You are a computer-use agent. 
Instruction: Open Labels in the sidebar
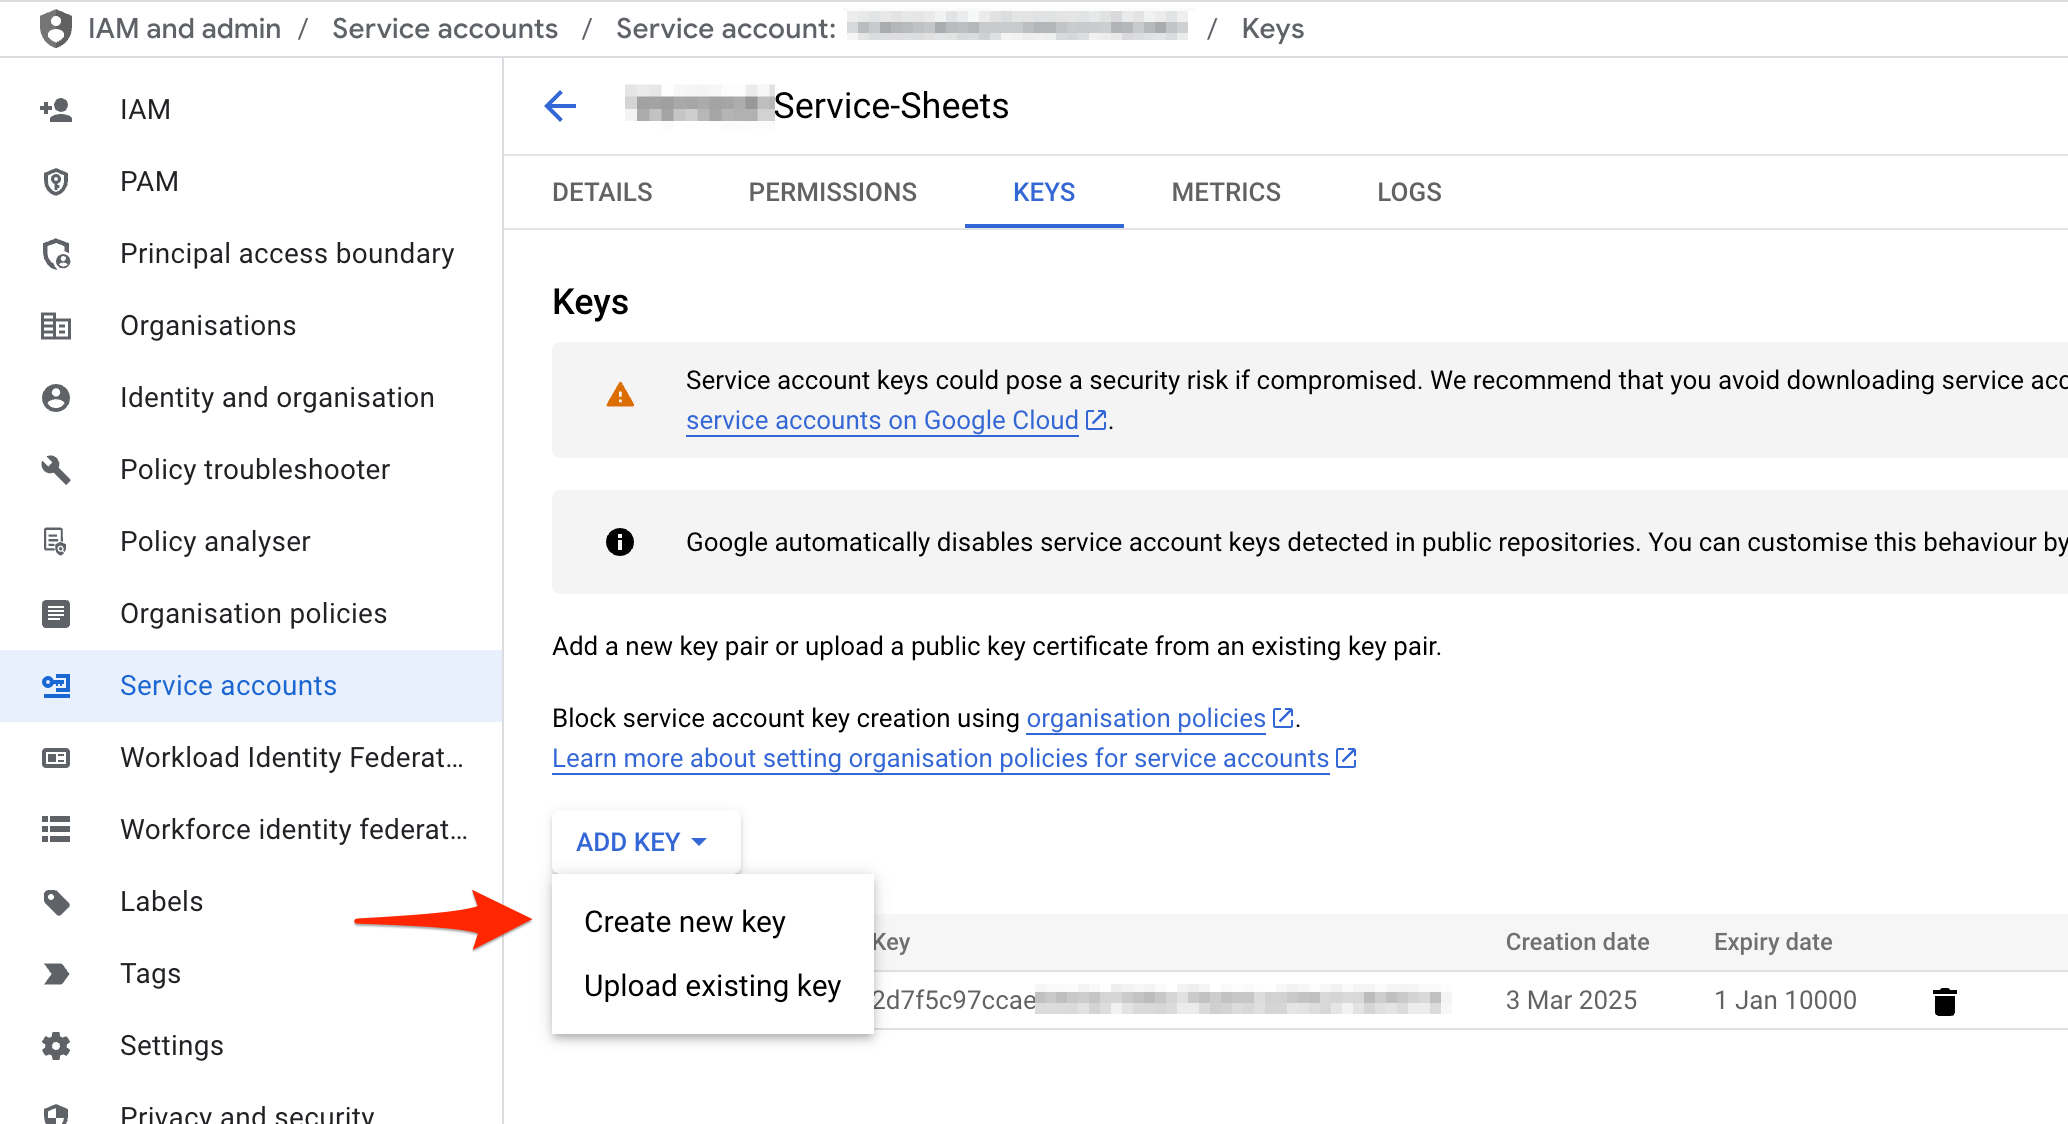point(251,901)
